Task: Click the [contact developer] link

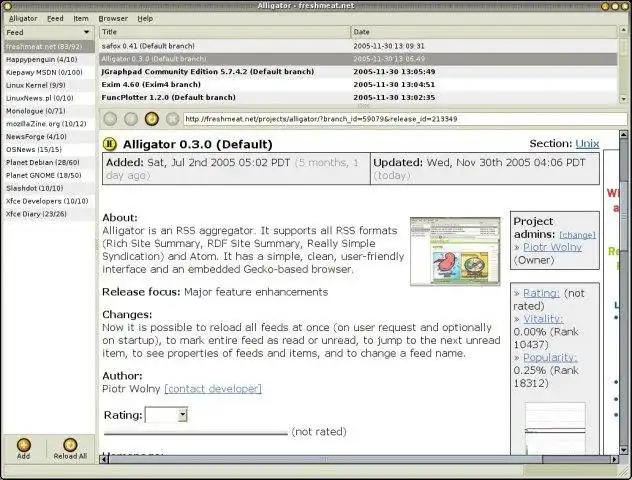Action: pyautogui.click(x=213, y=389)
